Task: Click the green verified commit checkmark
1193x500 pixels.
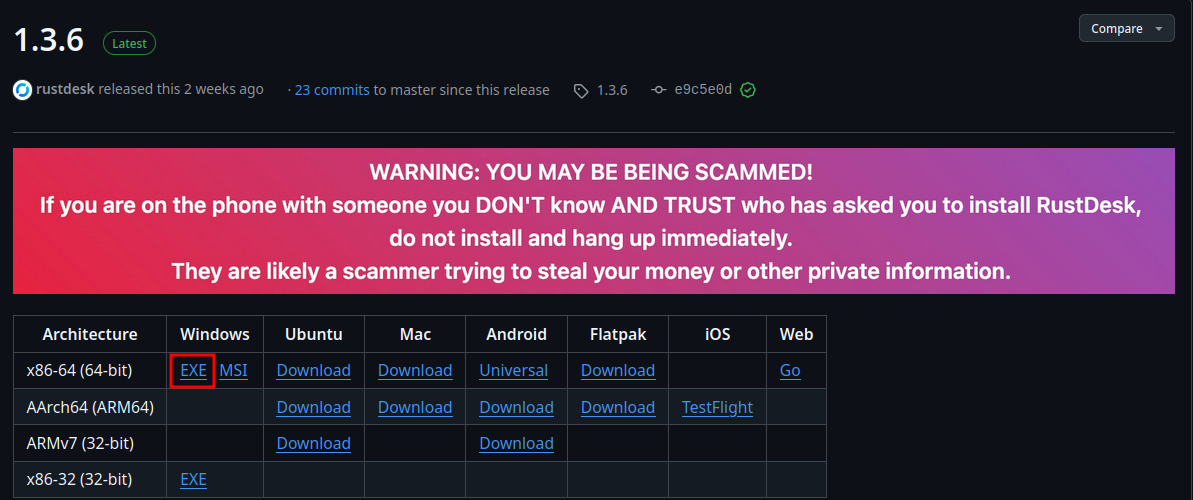Action: [748, 90]
